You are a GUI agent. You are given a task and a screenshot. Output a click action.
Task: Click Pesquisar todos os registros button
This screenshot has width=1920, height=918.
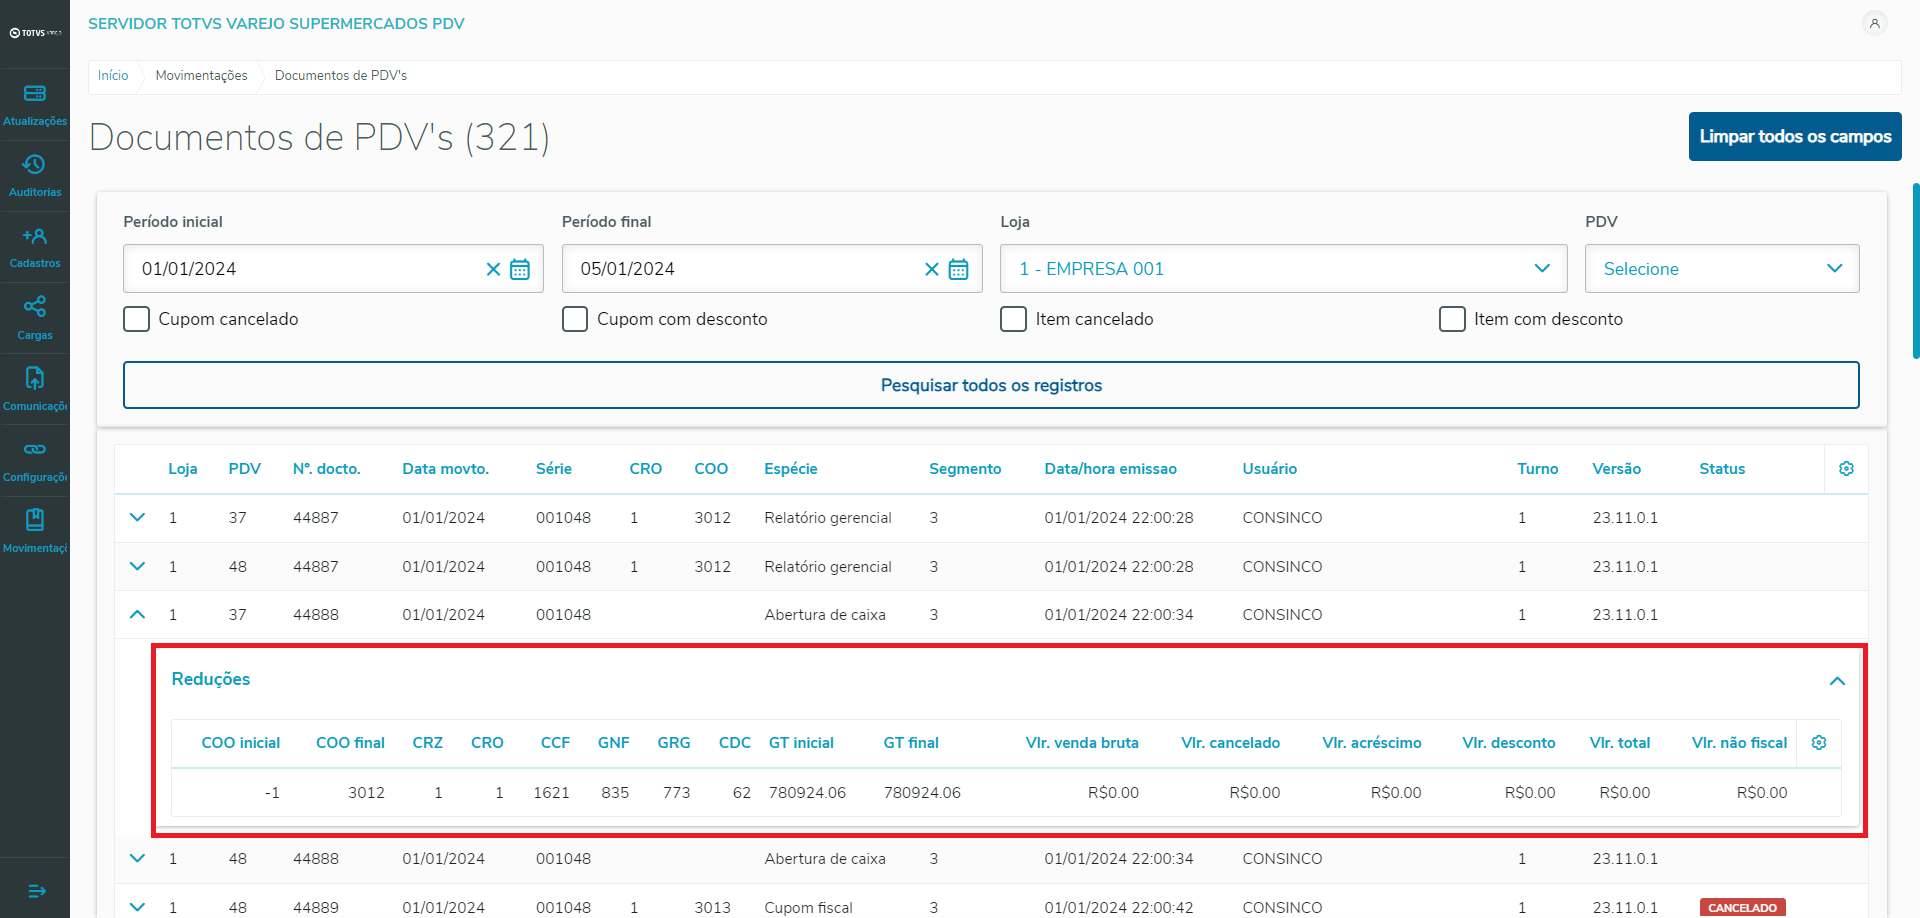coord(991,385)
